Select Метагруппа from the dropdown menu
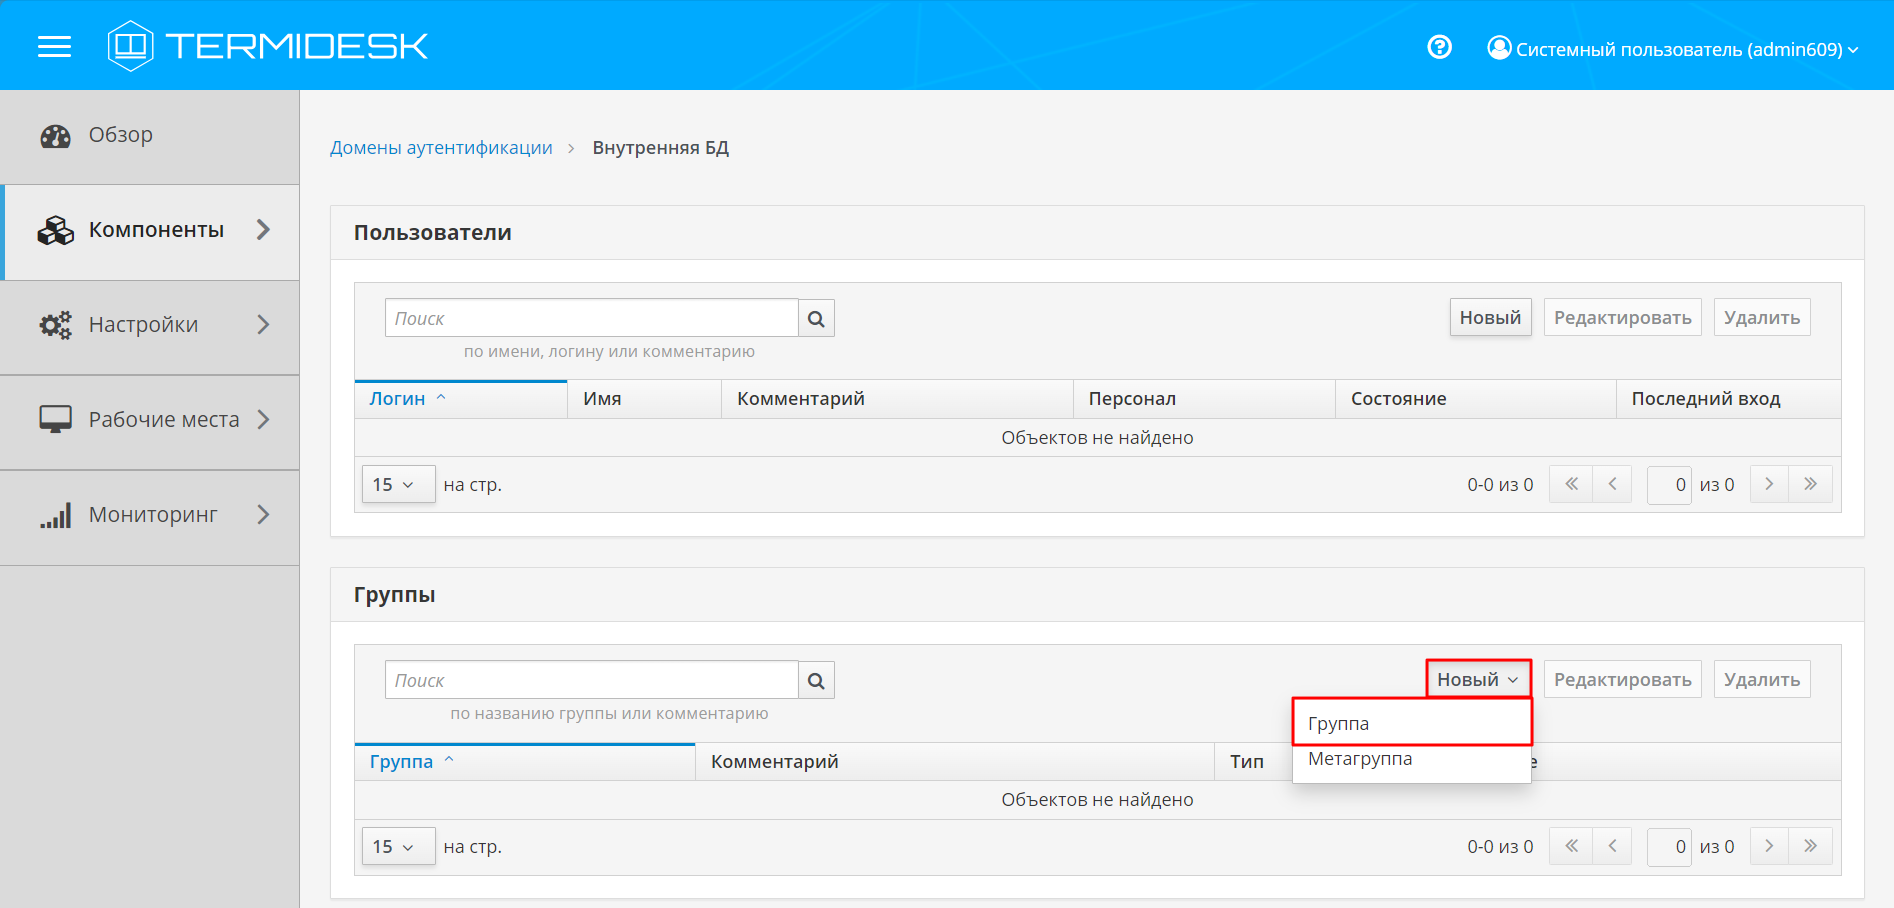1894x908 pixels. coord(1360,759)
